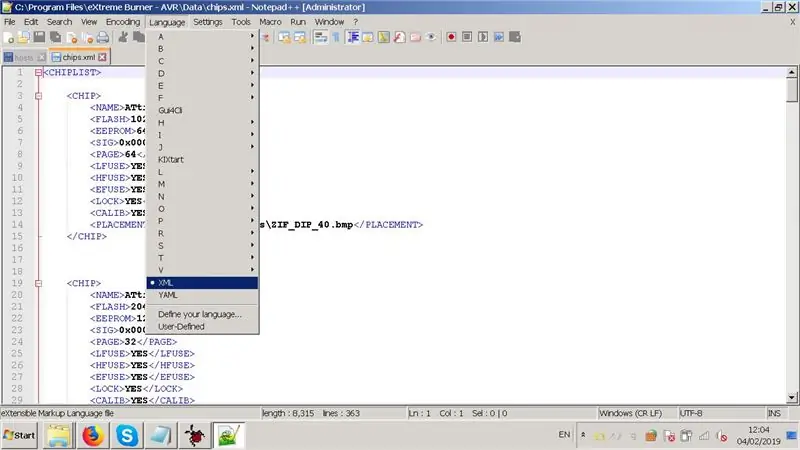Select YAML in the Language menu
This screenshot has height=450, width=800.
[203, 295]
